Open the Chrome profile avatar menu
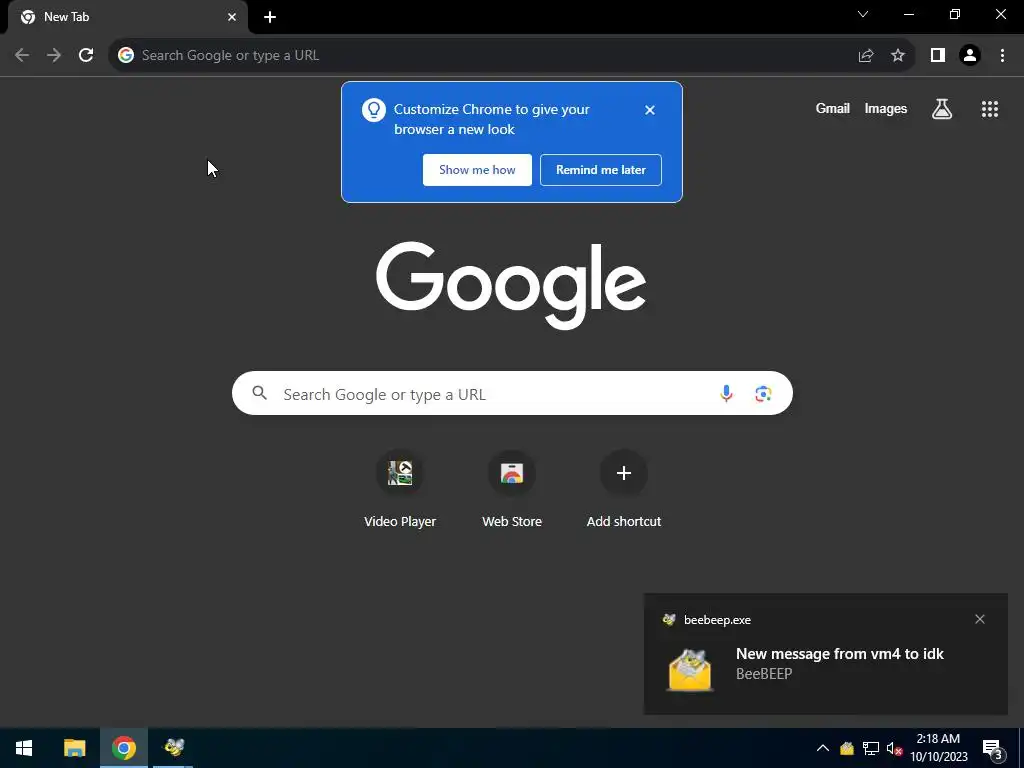 click(x=970, y=56)
